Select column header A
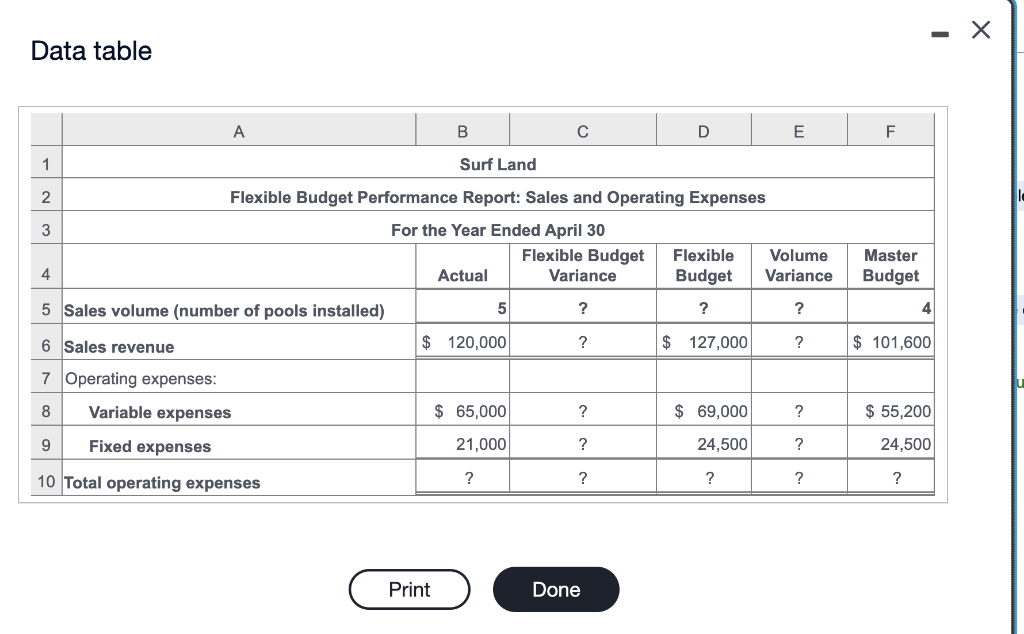The image size is (1024, 634). click(x=238, y=129)
